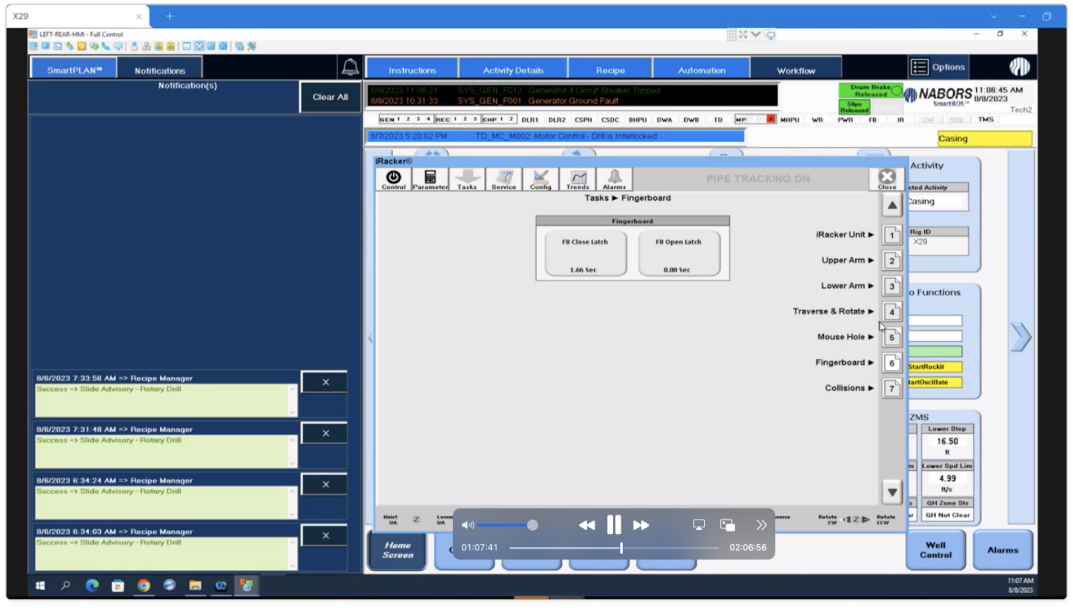Mute the video speaker icon

pyautogui.click(x=468, y=525)
